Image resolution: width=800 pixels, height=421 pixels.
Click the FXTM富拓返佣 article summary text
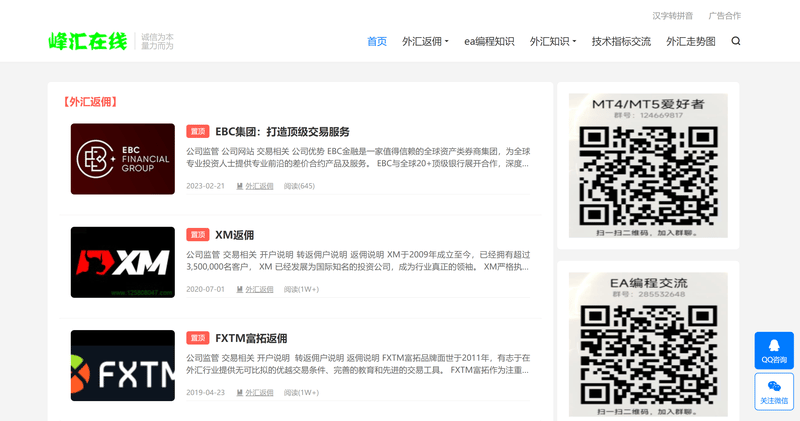click(x=358, y=364)
